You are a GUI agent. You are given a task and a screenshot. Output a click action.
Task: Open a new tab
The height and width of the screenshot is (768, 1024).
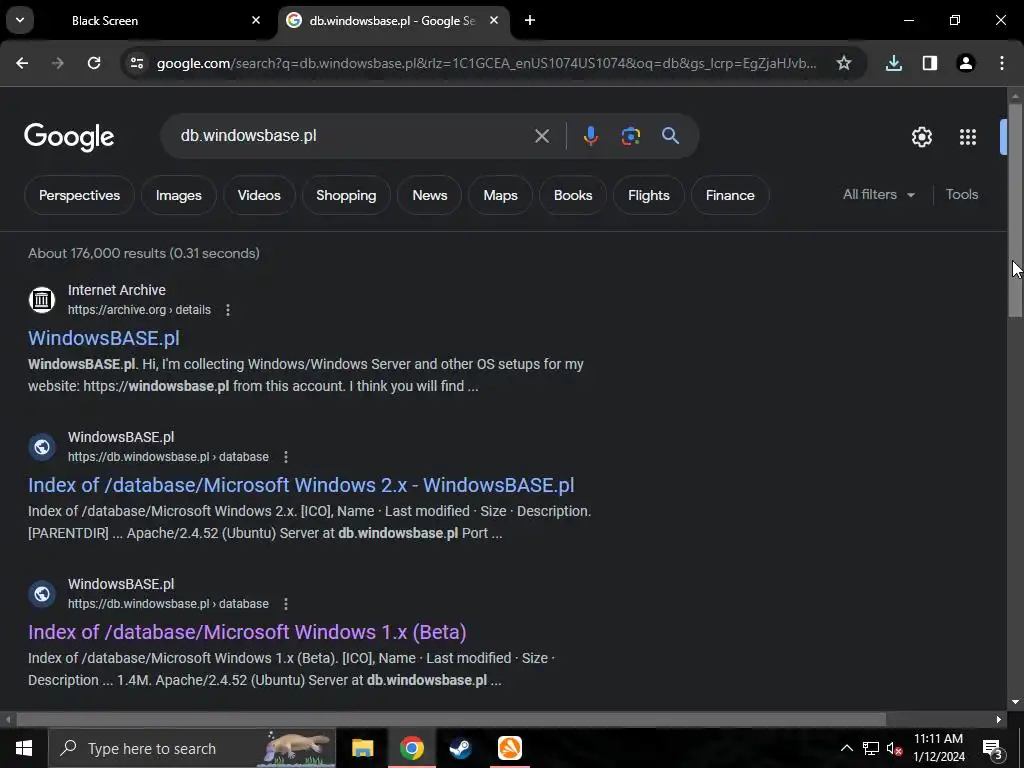pyautogui.click(x=530, y=20)
